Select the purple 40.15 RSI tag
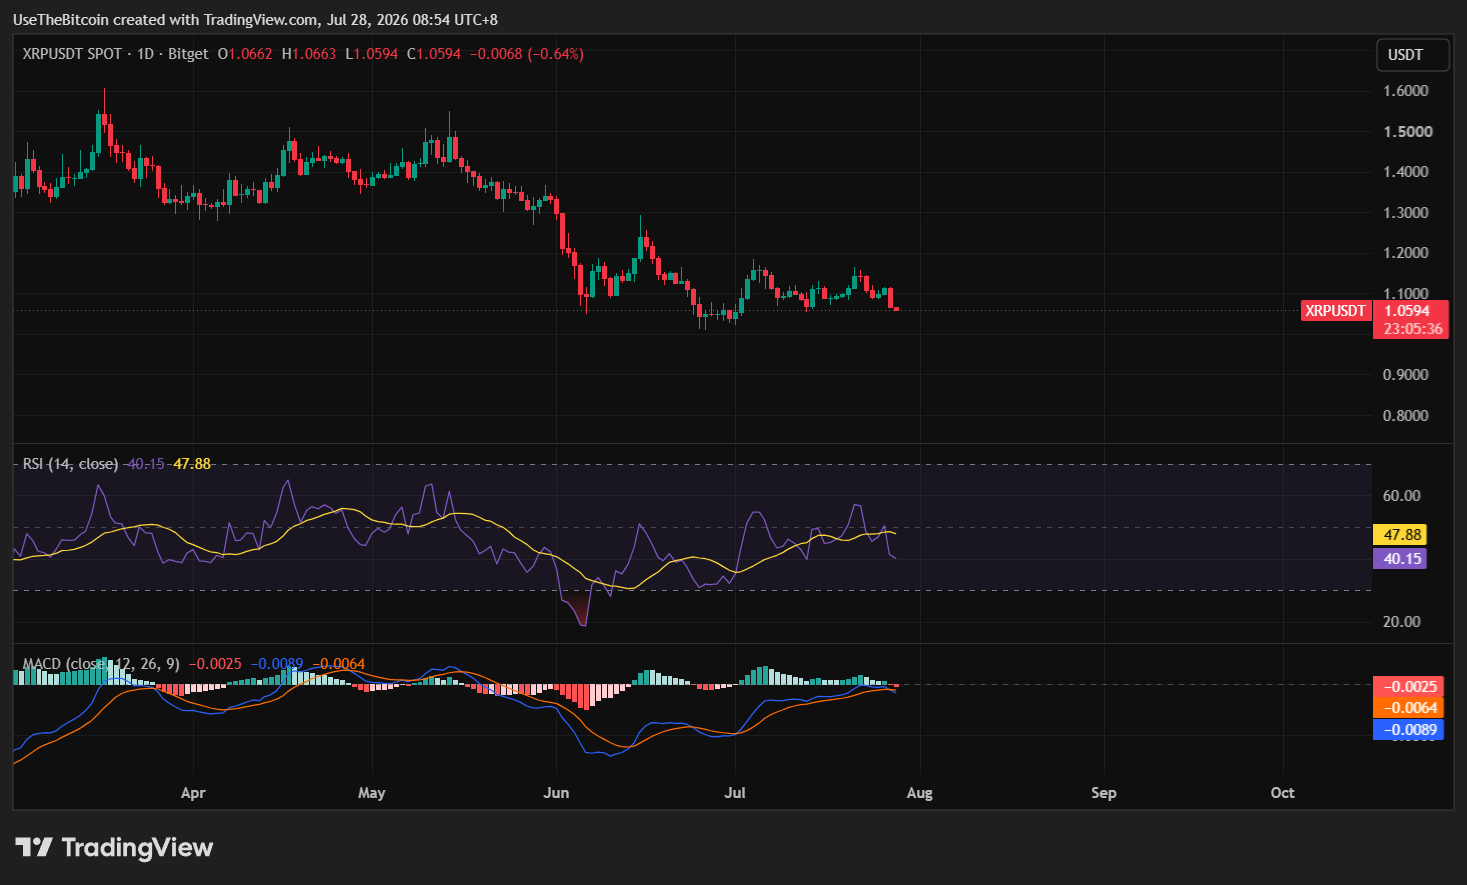 tap(1399, 559)
